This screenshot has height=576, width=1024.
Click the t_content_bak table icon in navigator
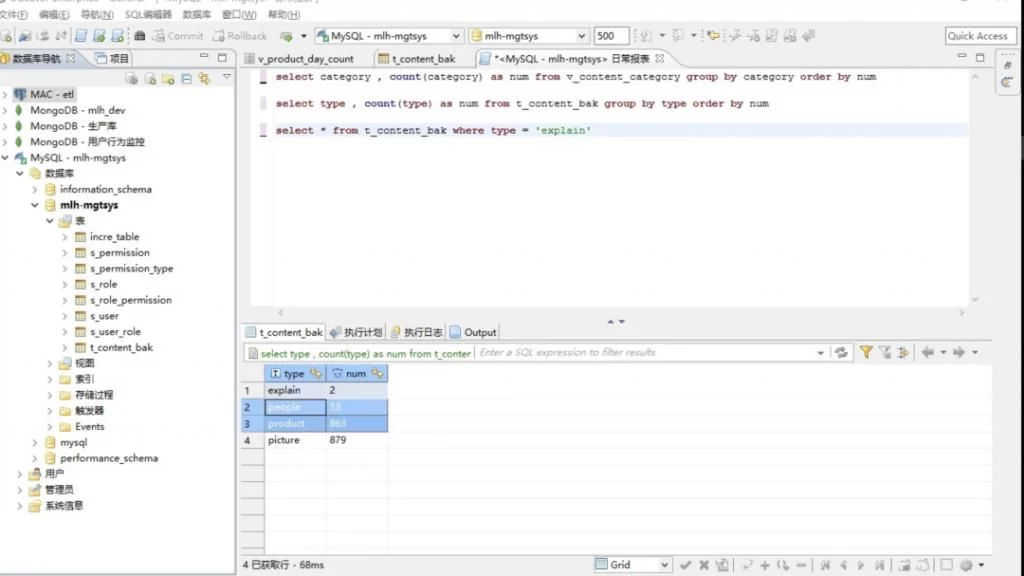80,348
